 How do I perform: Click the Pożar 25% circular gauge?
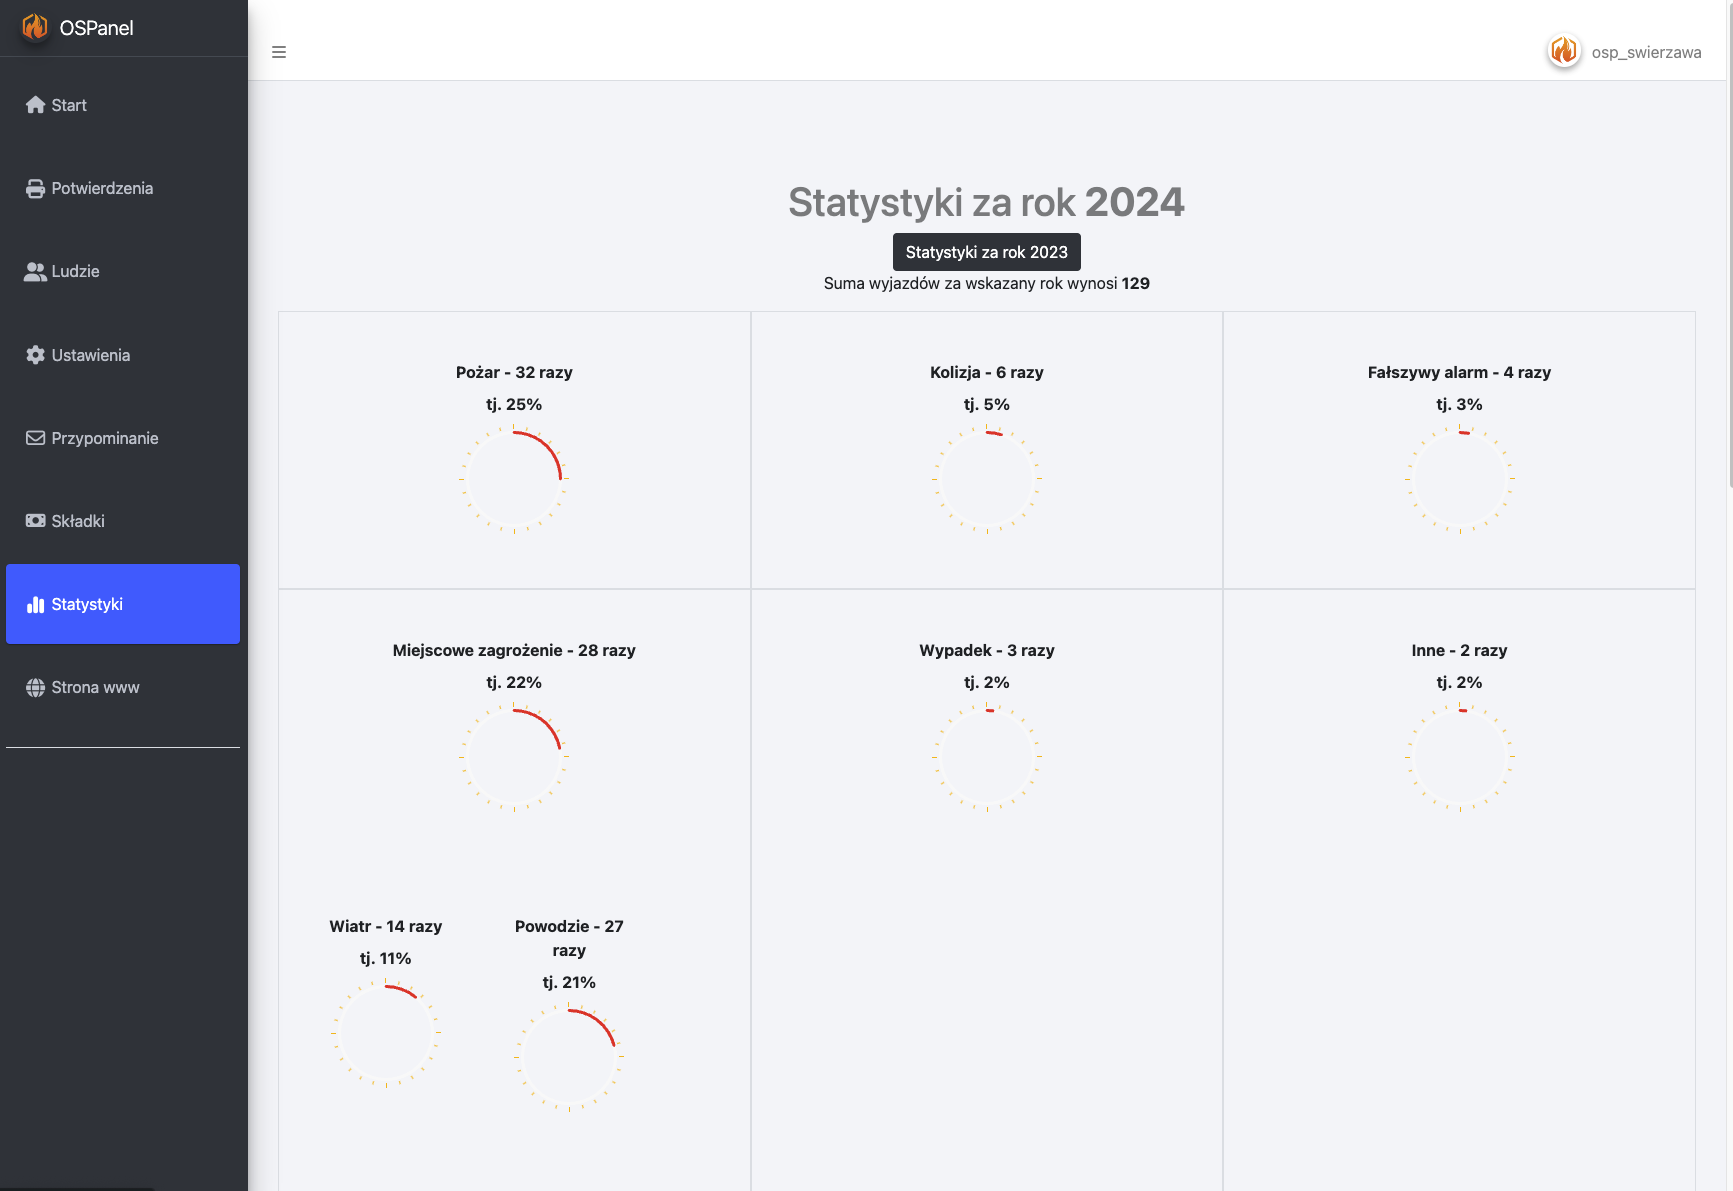[514, 479]
